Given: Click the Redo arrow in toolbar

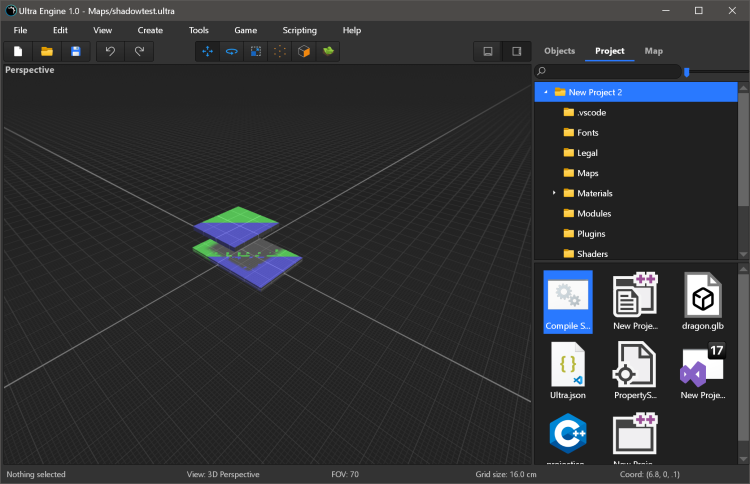Looking at the screenshot, I should click(x=139, y=51).
